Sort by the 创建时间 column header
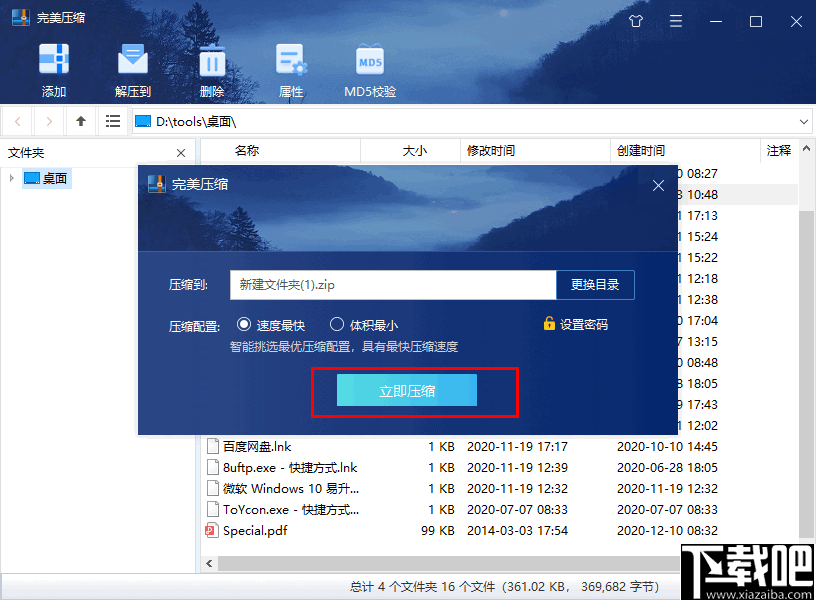 641,151
